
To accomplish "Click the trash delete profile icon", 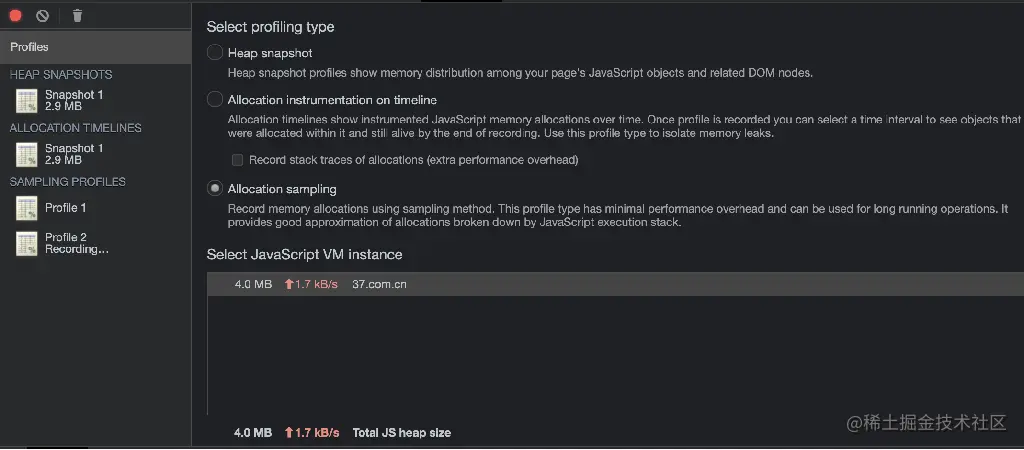I will click(x=77, y=16).
